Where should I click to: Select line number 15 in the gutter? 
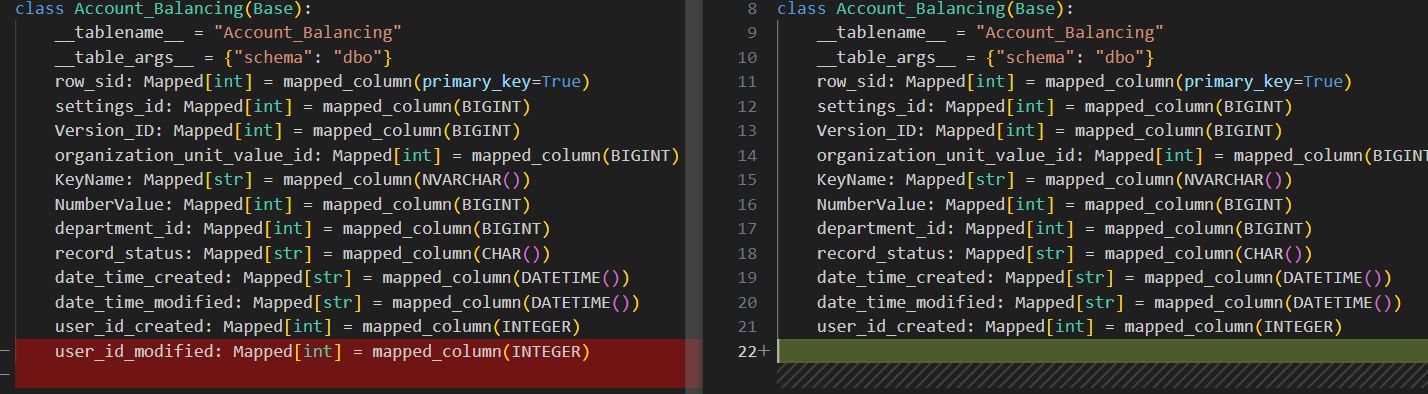click(x=748, y=180)
